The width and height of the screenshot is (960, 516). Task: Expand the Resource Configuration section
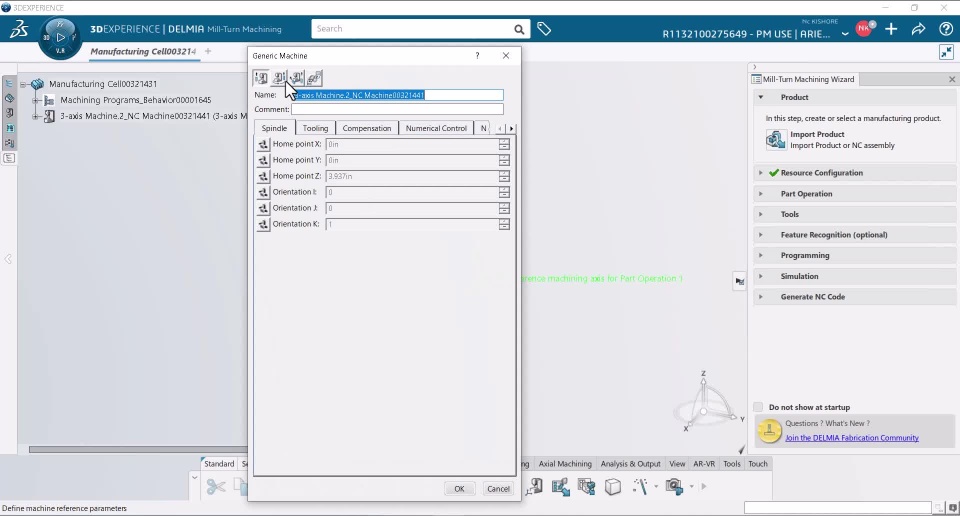(x=761, y=173)
